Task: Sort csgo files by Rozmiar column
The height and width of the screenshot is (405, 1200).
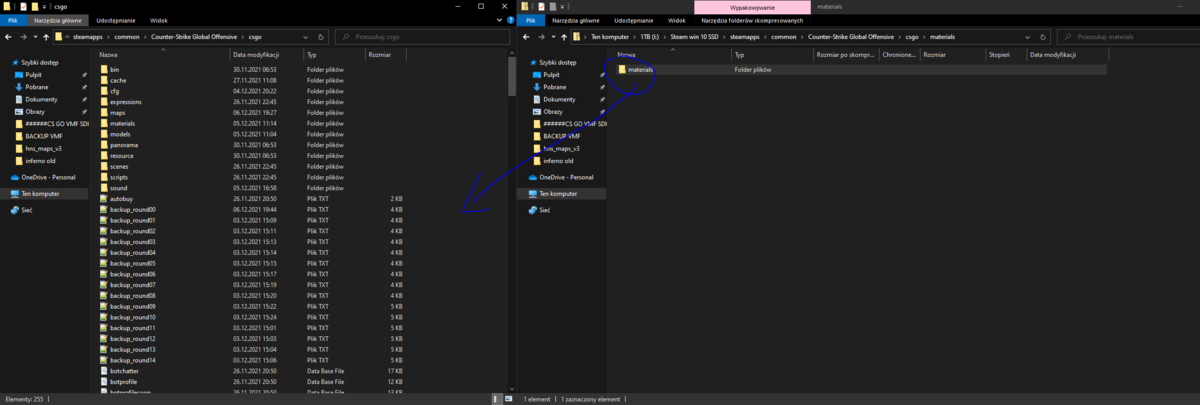Action: pyautogui.click(x=388, y=55)
